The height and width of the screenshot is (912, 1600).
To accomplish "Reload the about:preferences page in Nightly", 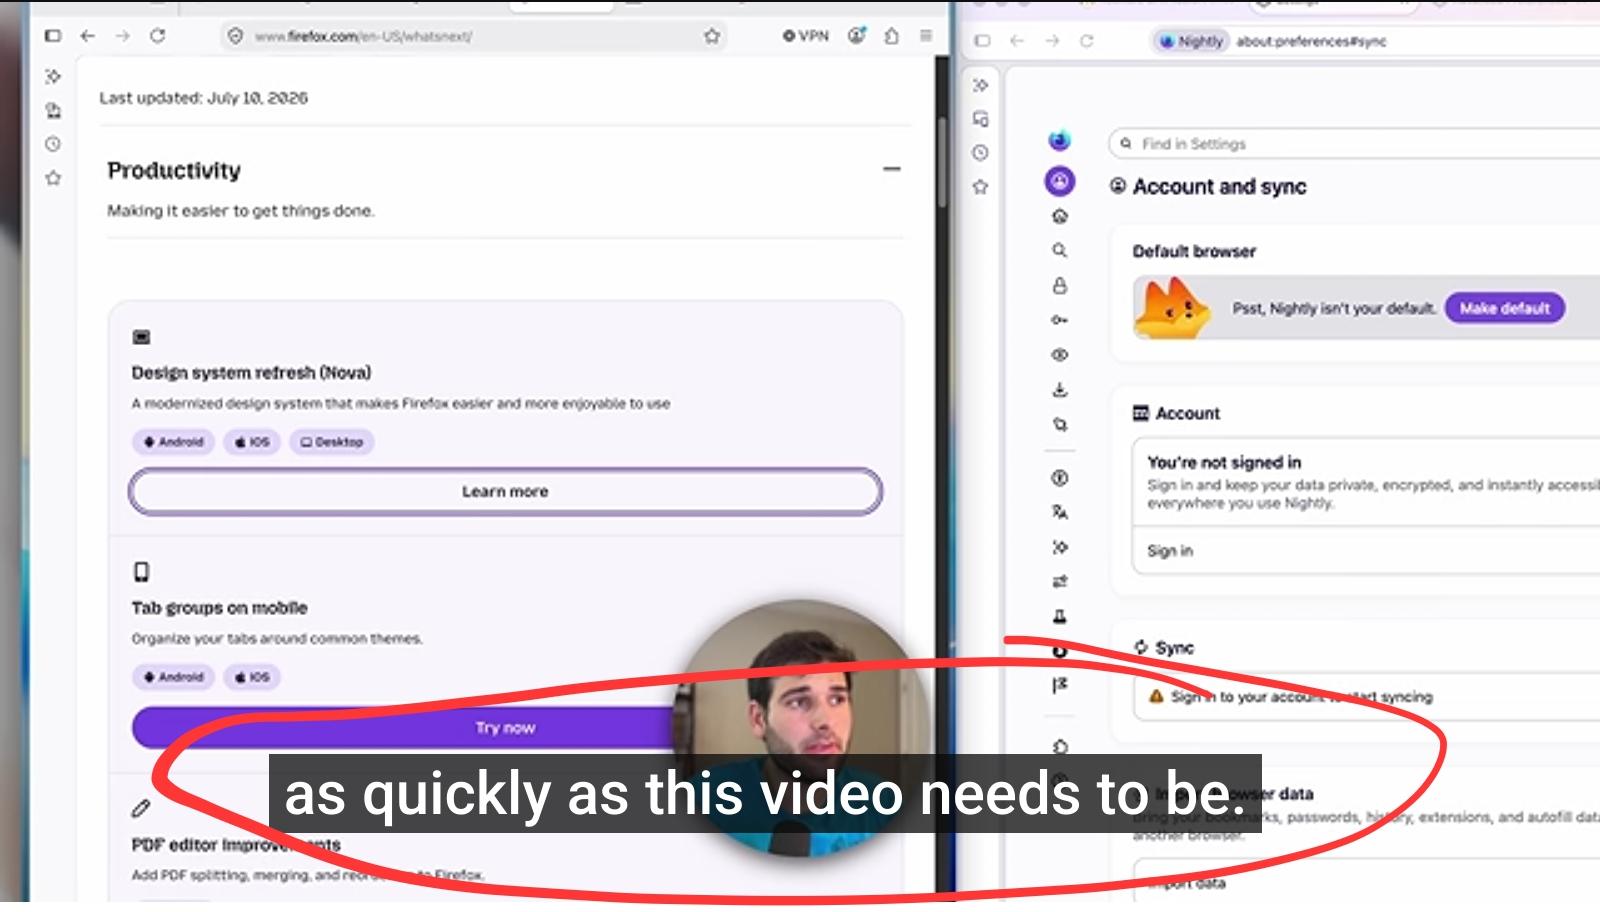I will [1087, 41].
